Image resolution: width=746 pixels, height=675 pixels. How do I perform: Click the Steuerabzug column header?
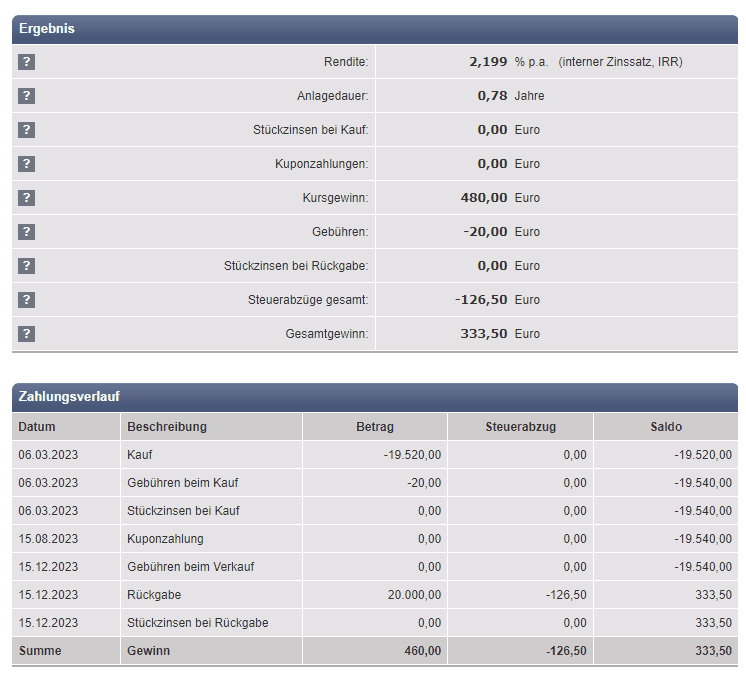[x=520, y=427]
